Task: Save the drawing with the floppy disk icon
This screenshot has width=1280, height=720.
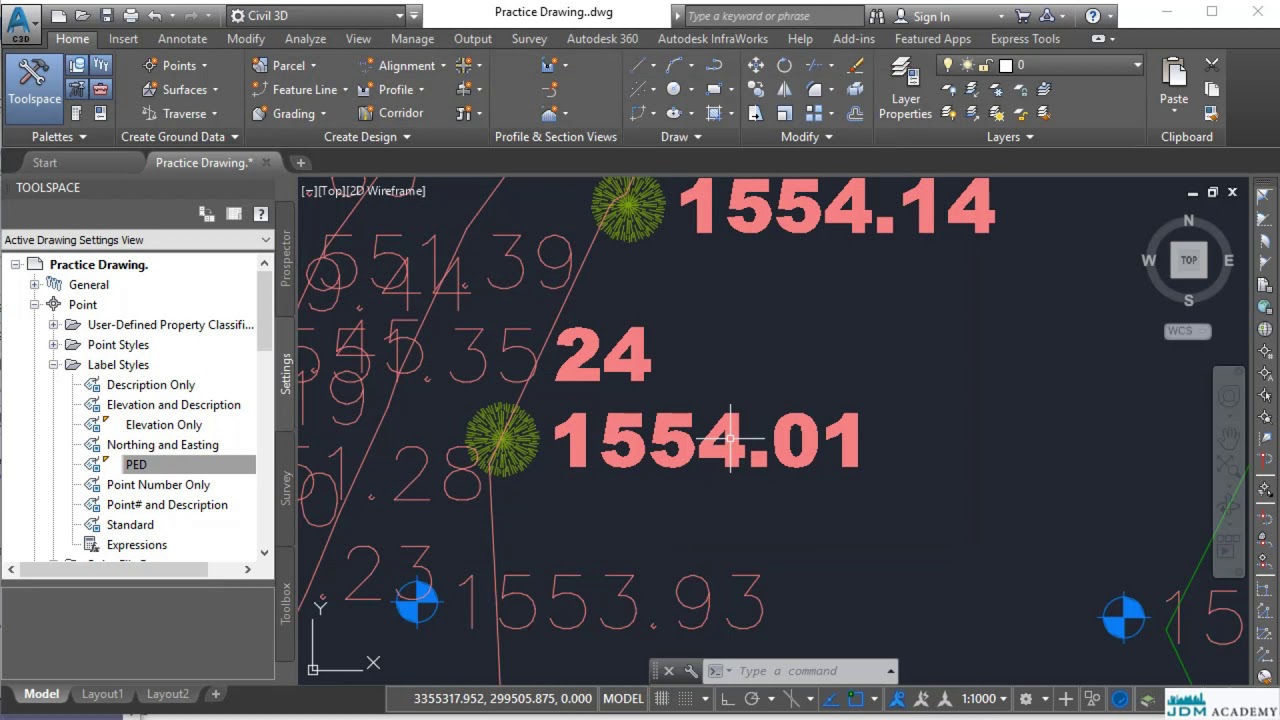Action: point(107,16)
